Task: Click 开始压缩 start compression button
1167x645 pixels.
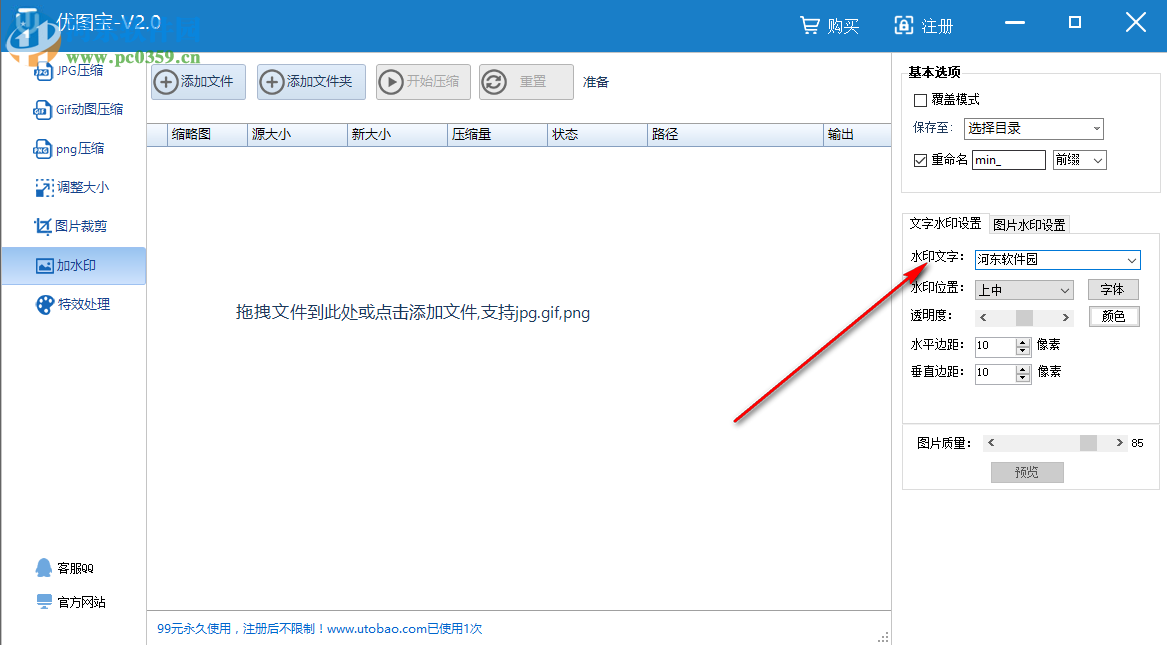Action: (x=423, y=82)
